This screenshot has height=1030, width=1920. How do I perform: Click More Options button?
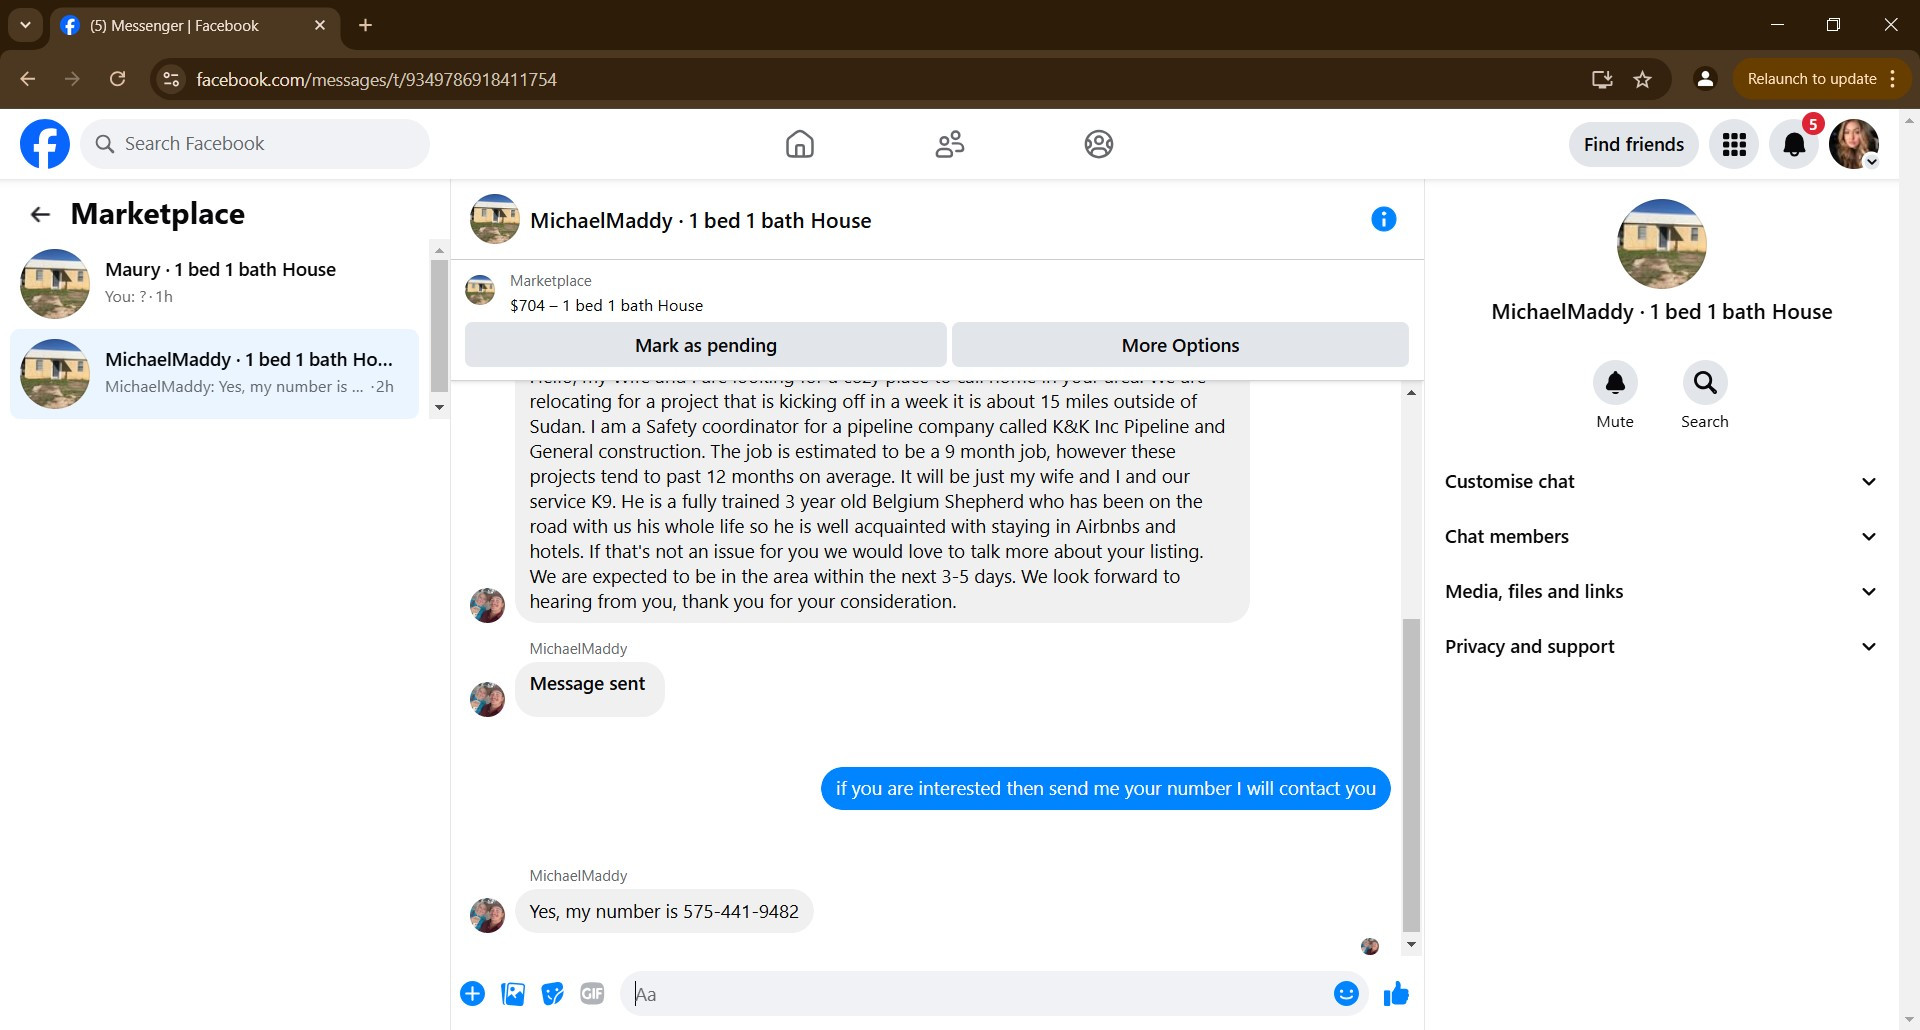pos(1180,345)
